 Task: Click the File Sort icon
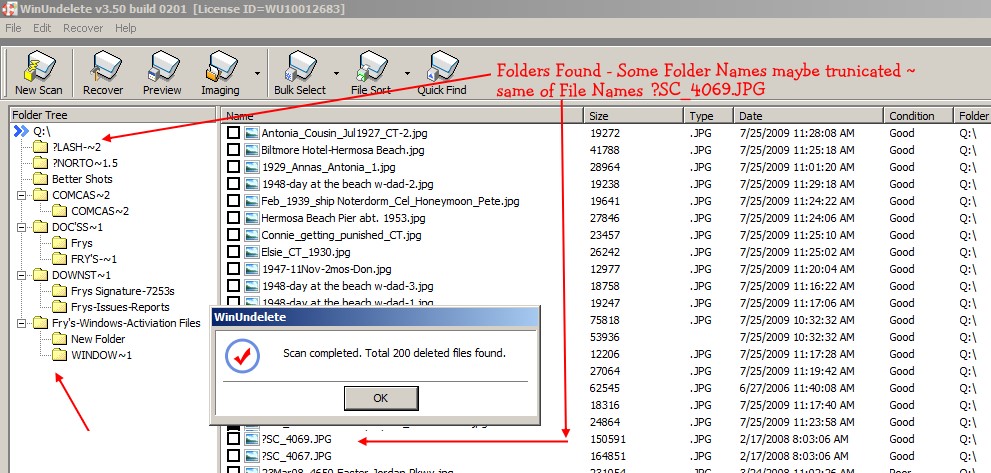(371, 72)
